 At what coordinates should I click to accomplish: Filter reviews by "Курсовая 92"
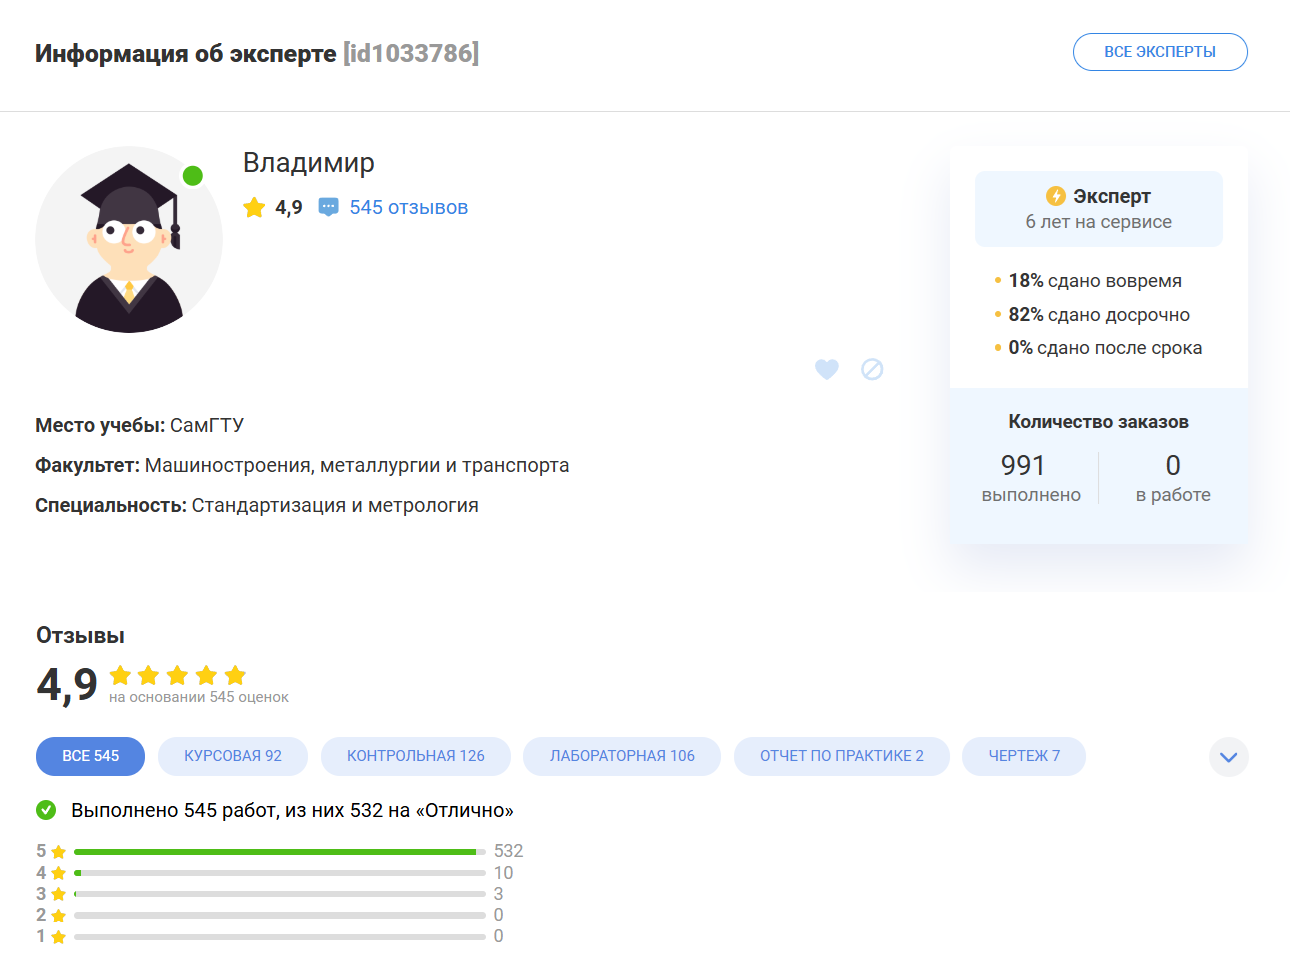coord(233,756)
